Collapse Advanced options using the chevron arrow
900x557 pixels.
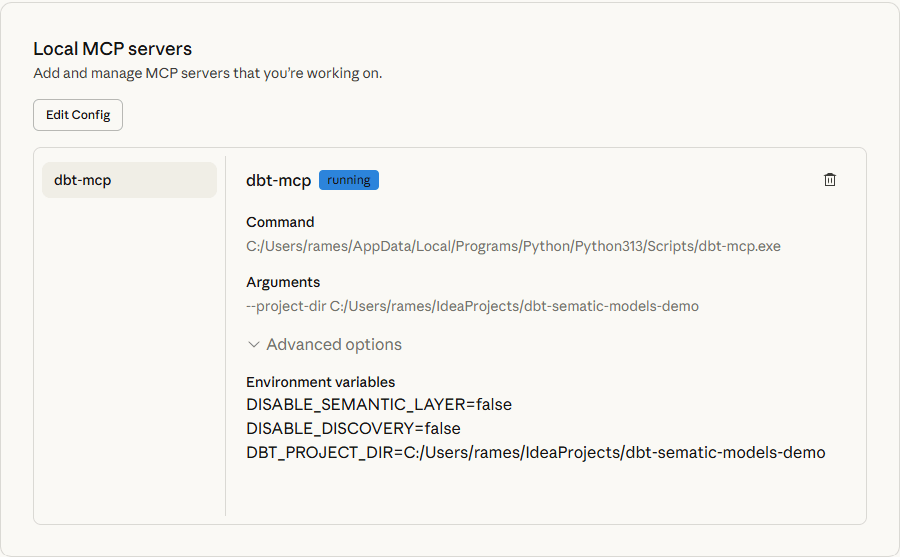click(254, 345)
